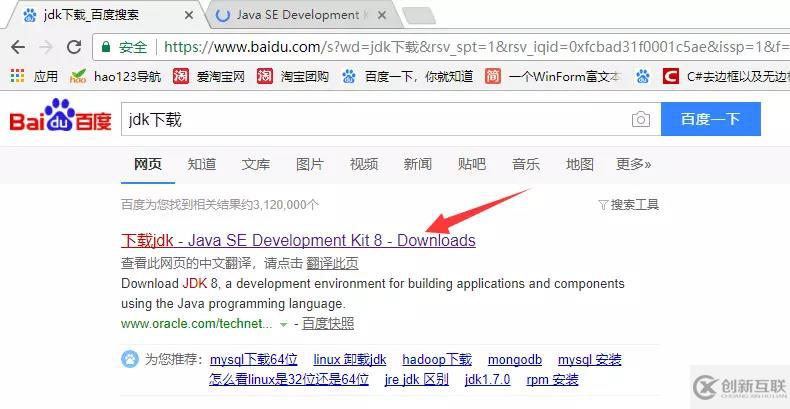Screen dimensions: 790x409
Task: Click the mysql下载64位 suggestion
Action: point(253,360)
